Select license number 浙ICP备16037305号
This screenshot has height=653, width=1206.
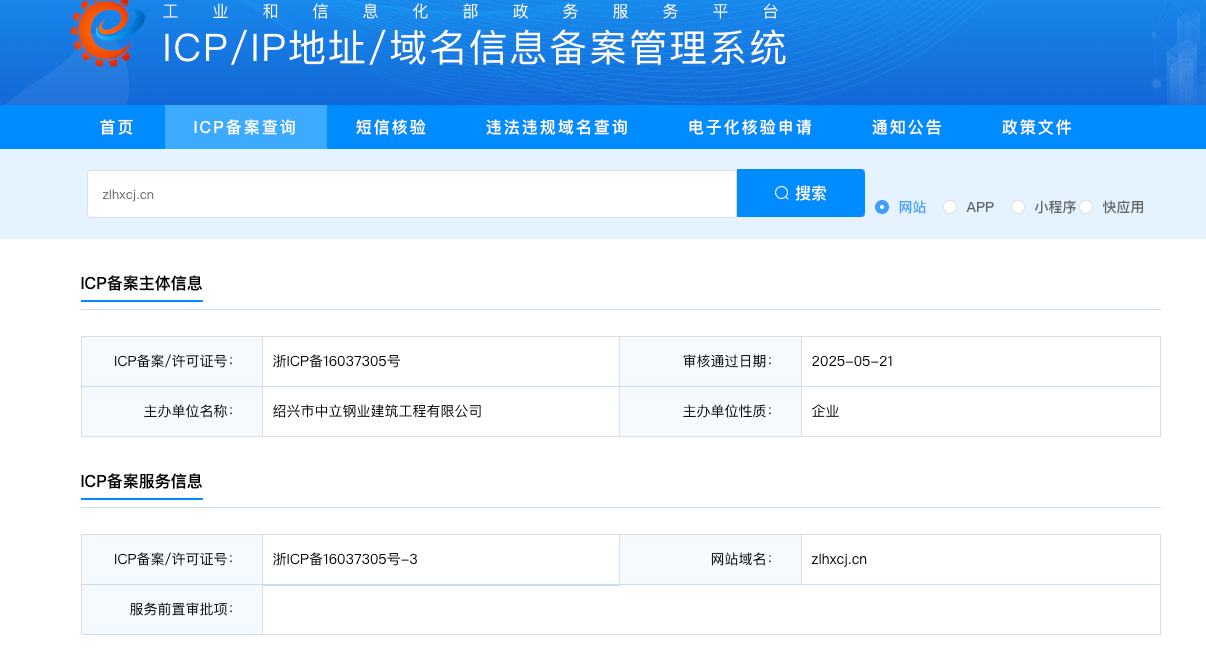[337, 361]
